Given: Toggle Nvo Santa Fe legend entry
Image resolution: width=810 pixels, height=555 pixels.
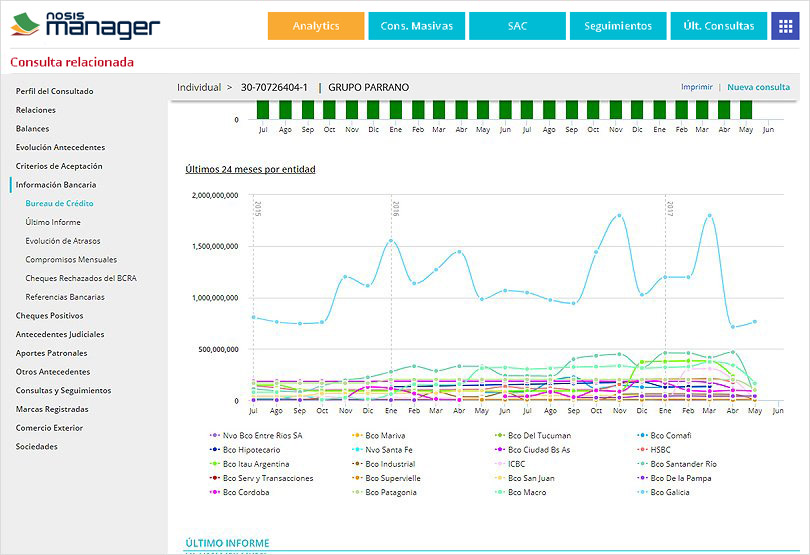Looking at the screenshot, I should [382, 450].
